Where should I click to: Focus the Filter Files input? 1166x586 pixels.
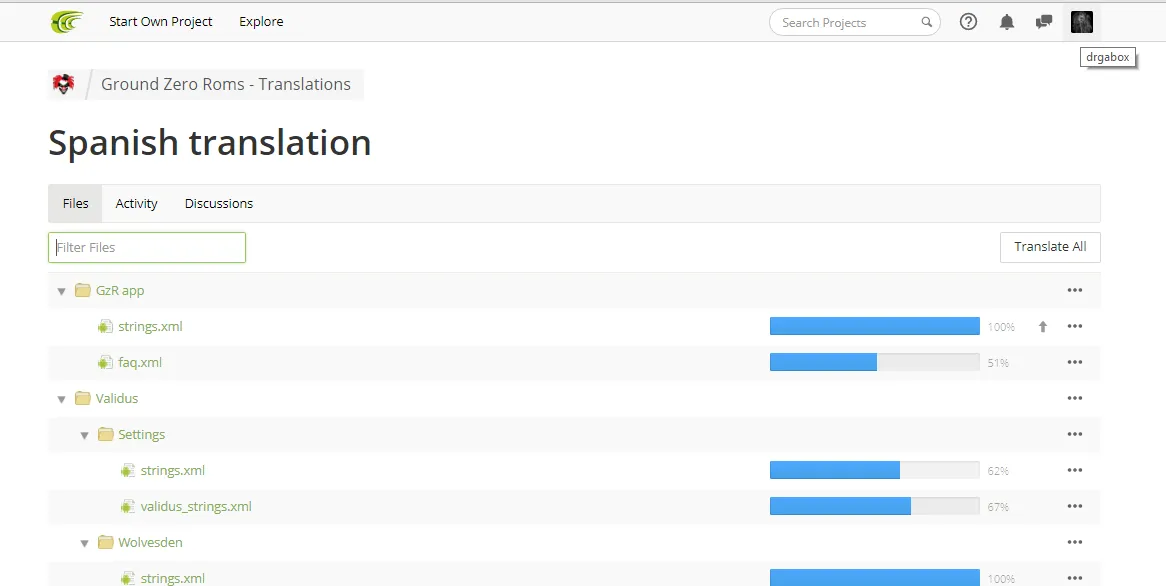click(146, 248)
